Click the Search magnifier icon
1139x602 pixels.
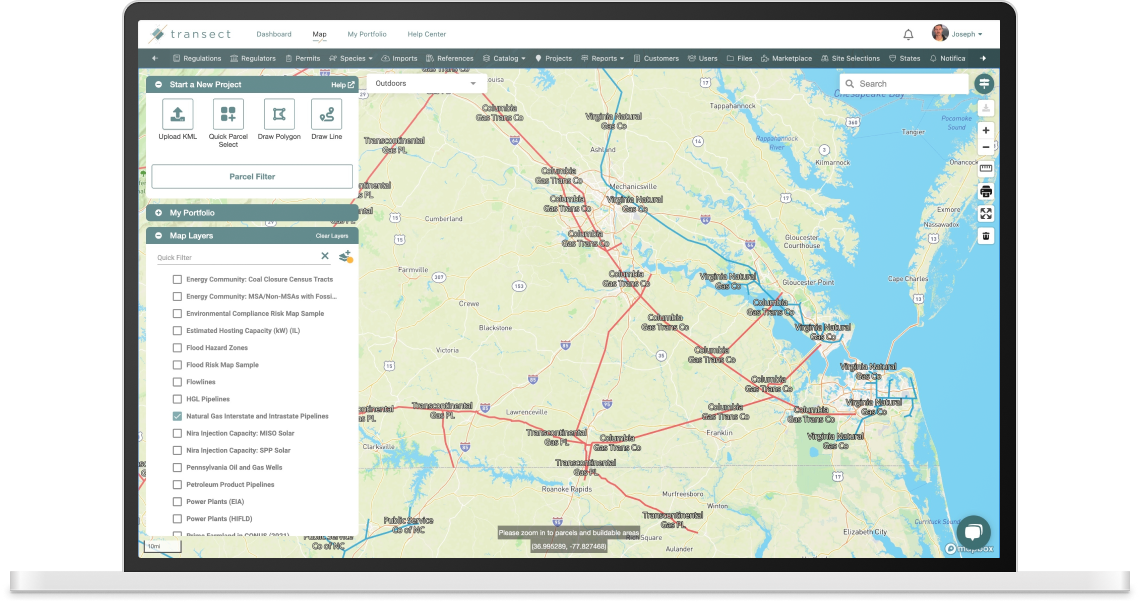click(x=849, y=84)
